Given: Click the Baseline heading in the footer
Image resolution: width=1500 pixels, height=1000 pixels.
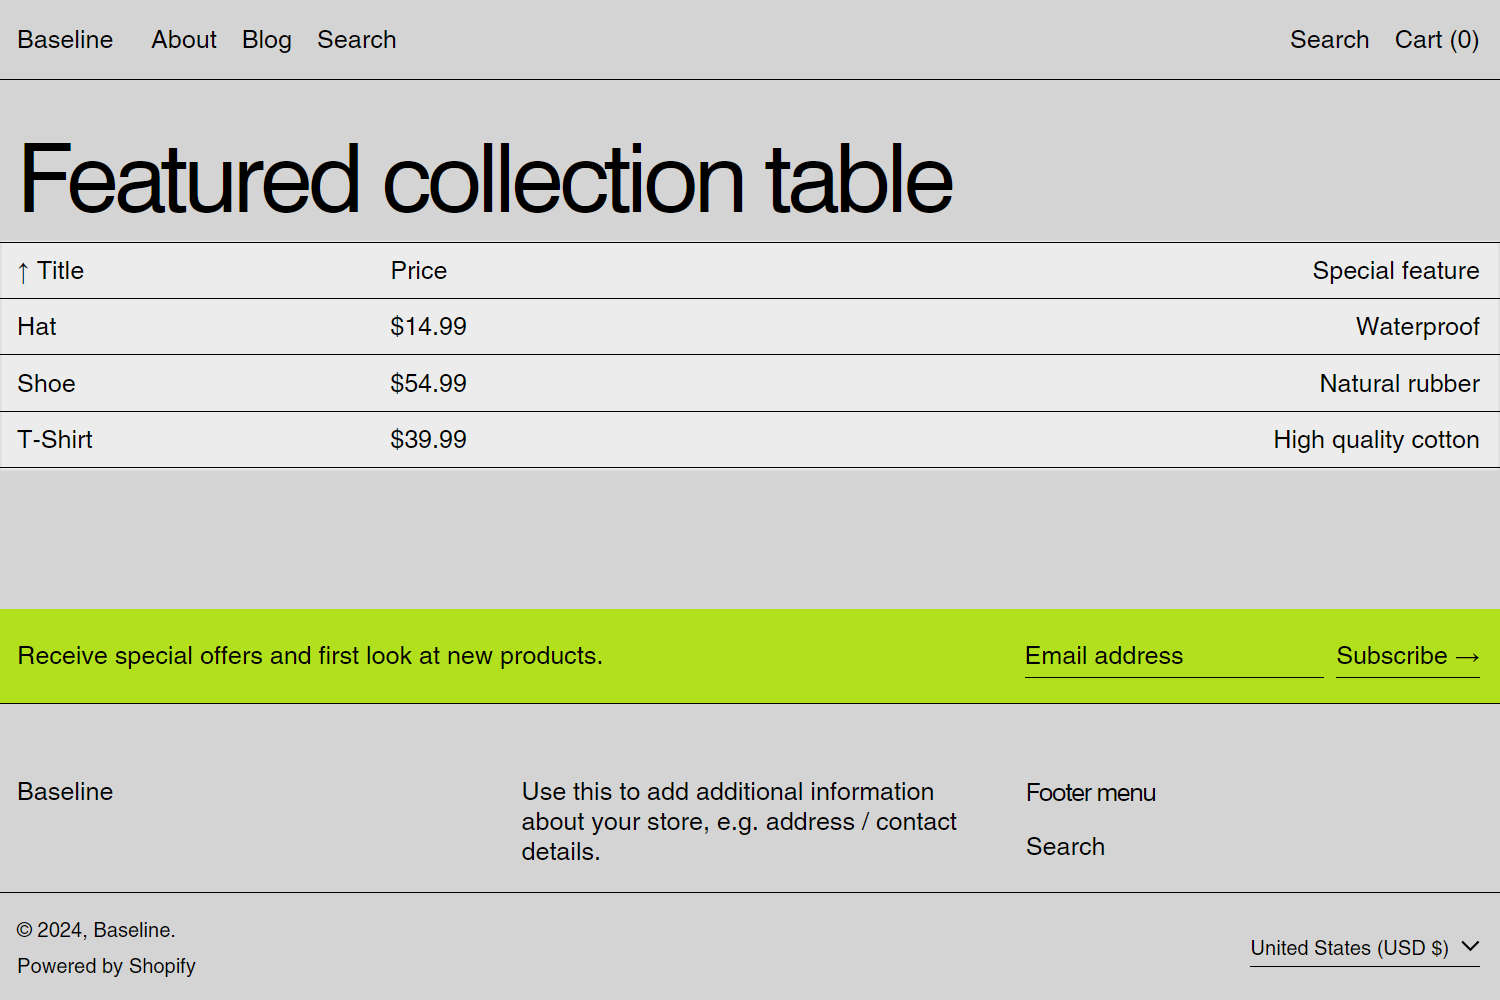Looking at the screenshot, I should pos(64,791).
